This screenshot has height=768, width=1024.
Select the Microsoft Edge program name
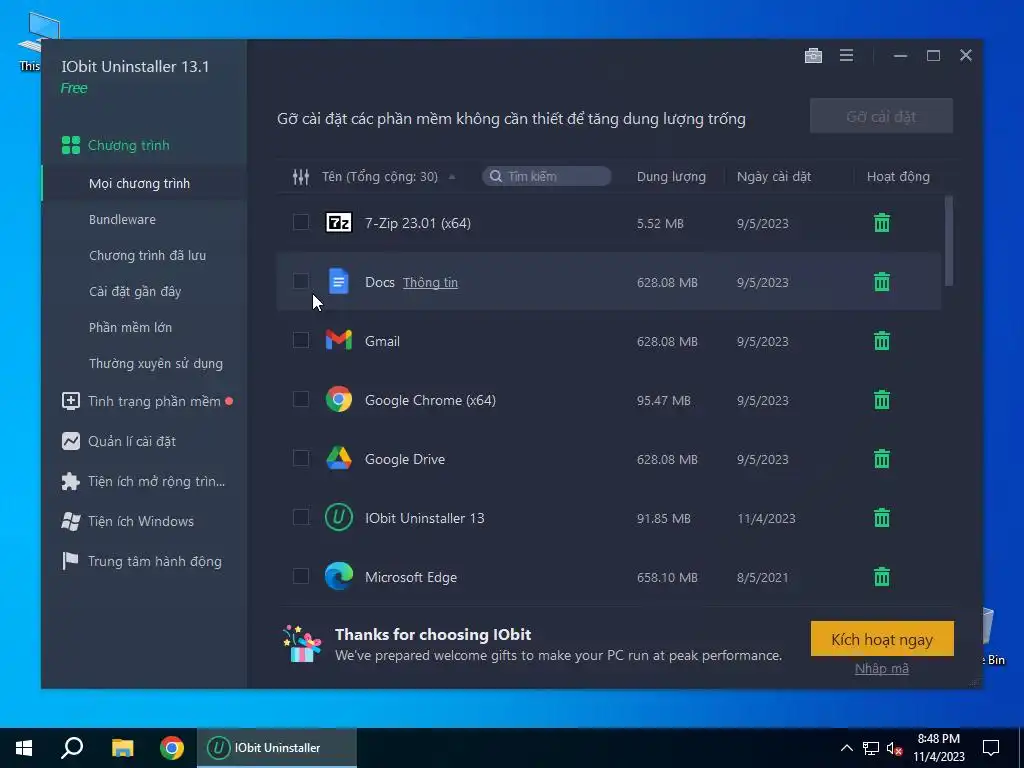411,577
